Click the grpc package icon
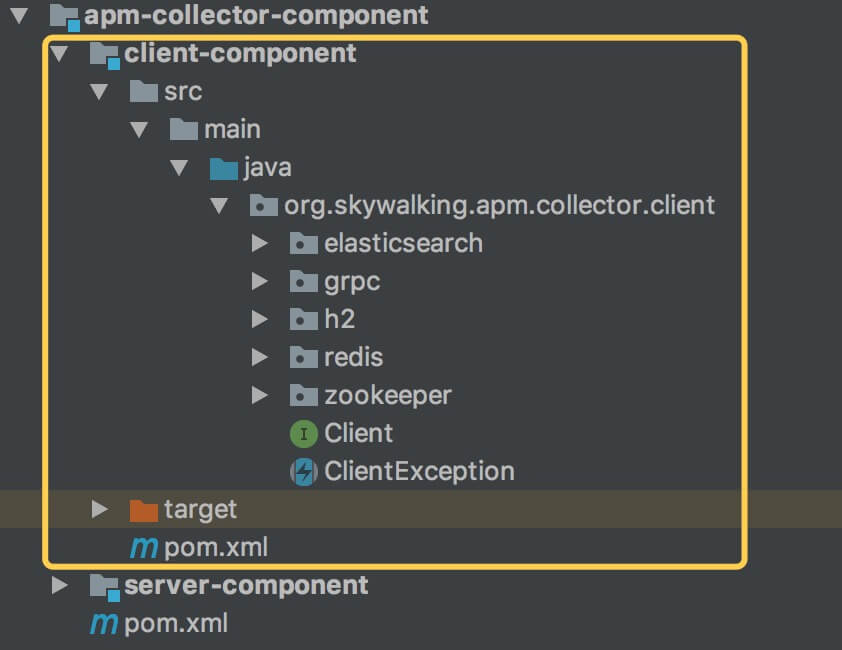842x650 pixels. click(304, 282)
